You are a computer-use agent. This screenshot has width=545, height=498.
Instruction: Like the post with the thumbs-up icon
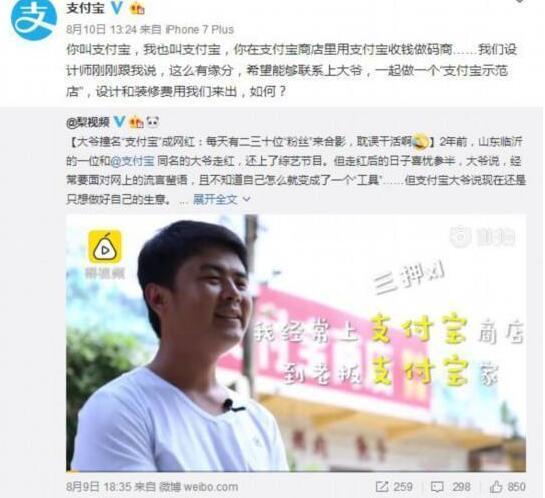click(x=496, y=487)
